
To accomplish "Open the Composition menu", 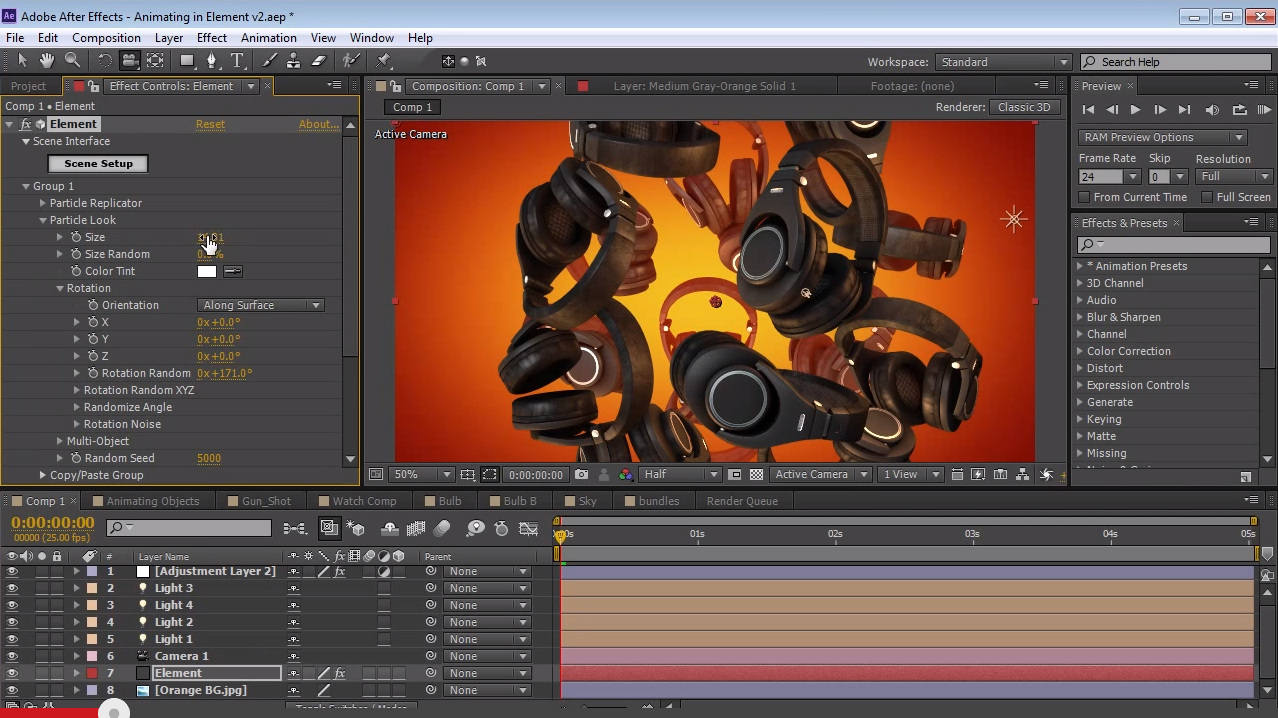I will [106, 37].
